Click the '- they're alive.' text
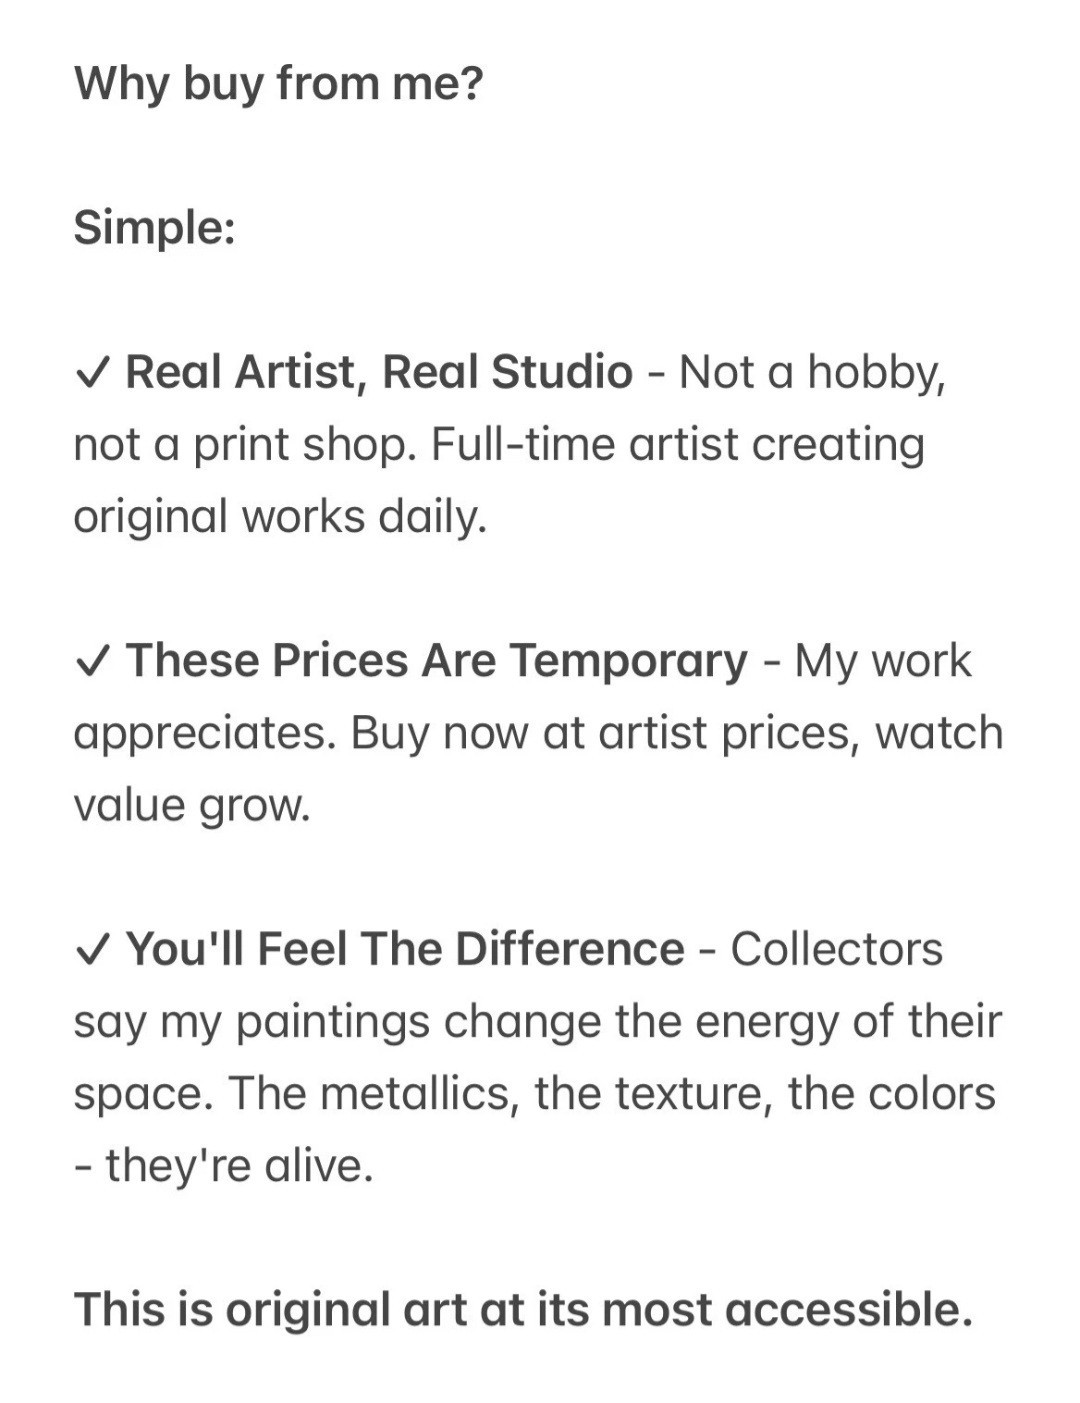Image resolution: width=1080 pixels, height=1403 pixels. 224,1165
